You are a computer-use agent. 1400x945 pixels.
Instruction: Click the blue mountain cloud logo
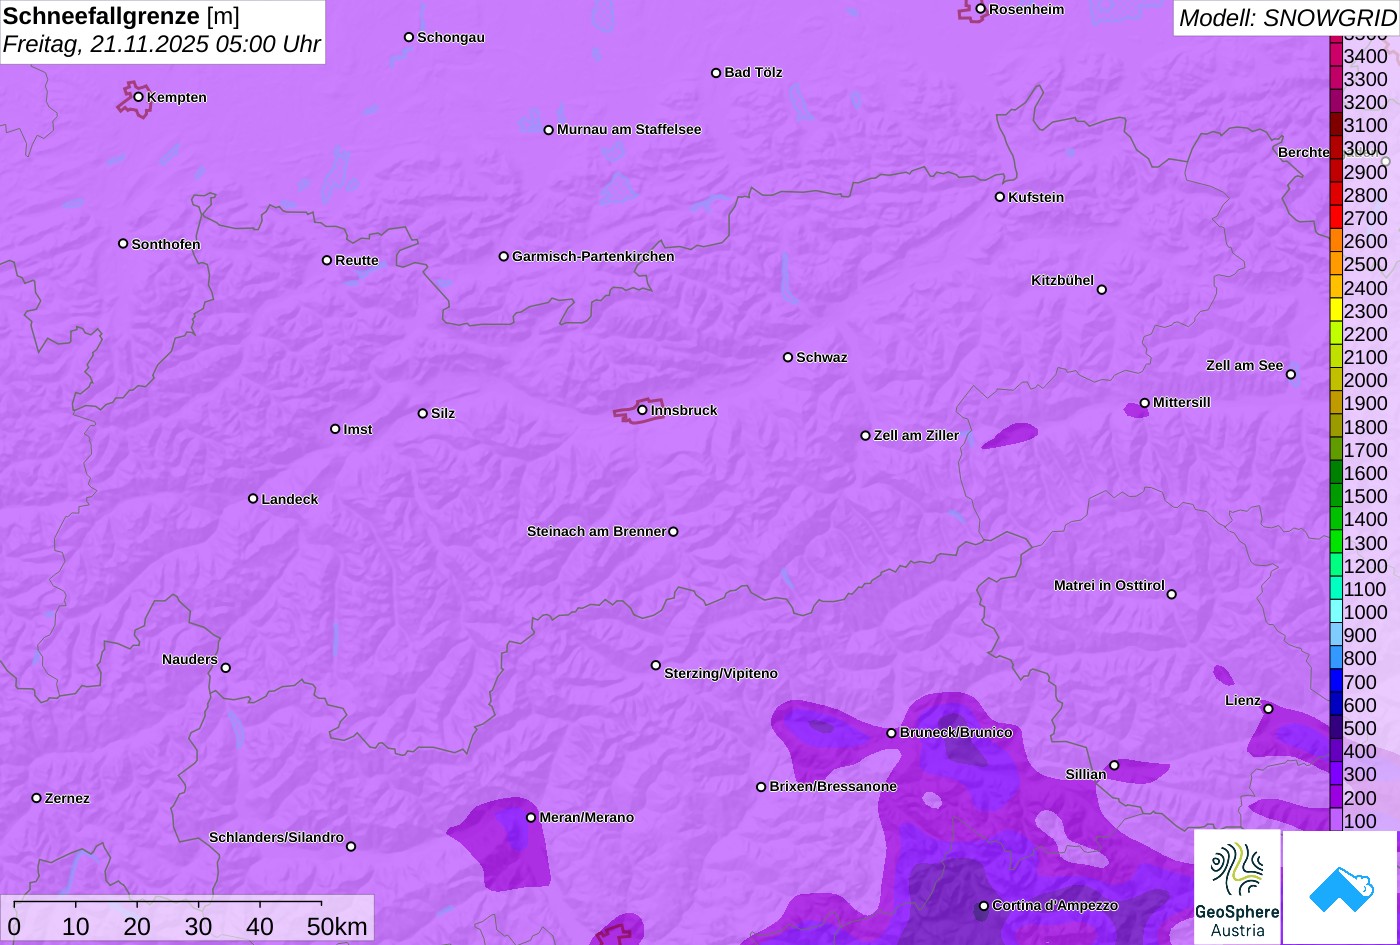1340,887
